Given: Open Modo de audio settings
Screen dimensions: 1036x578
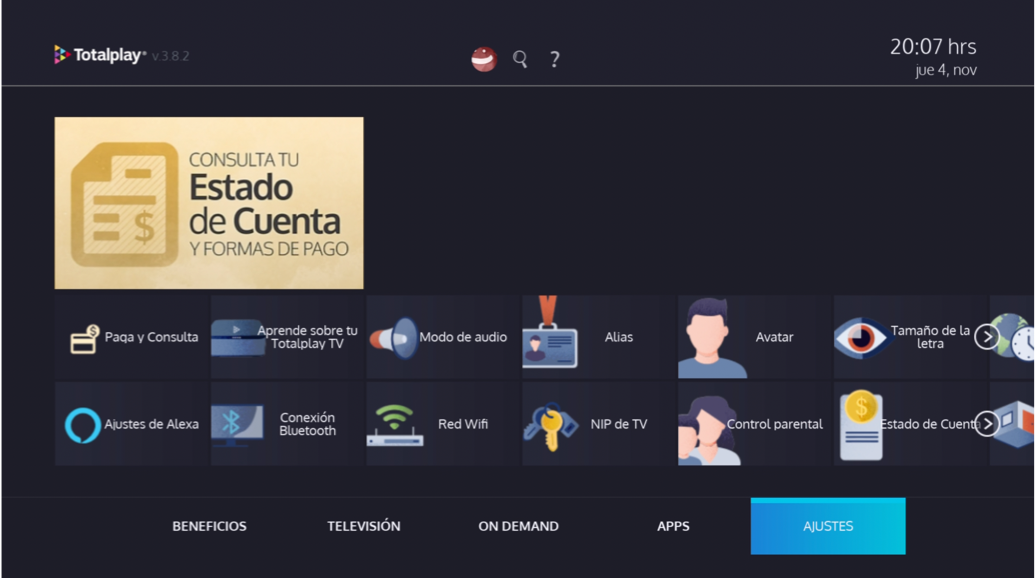Looking at the screenshot, I should [x=443, y=337].
